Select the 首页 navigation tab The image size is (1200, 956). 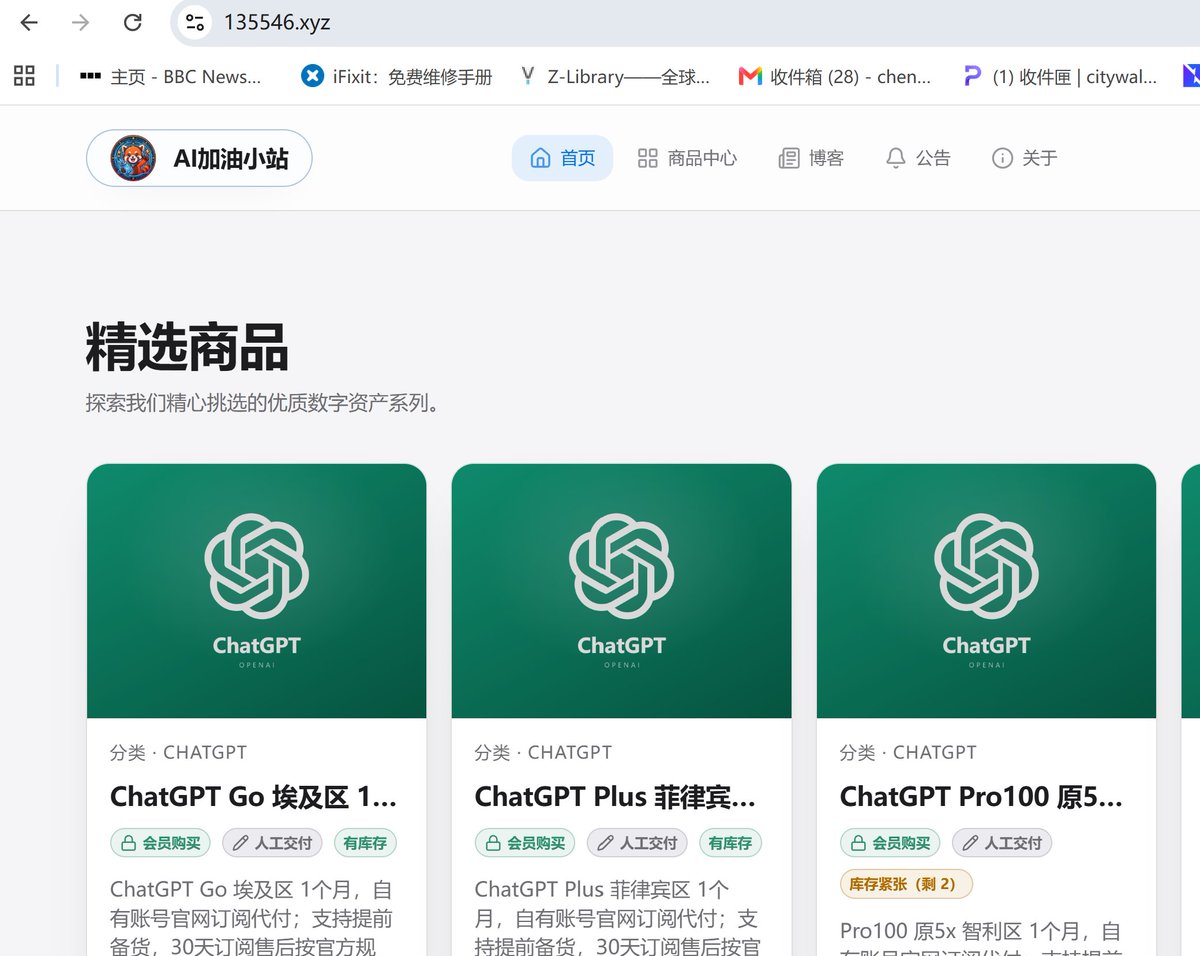click(x=562, y=158)
